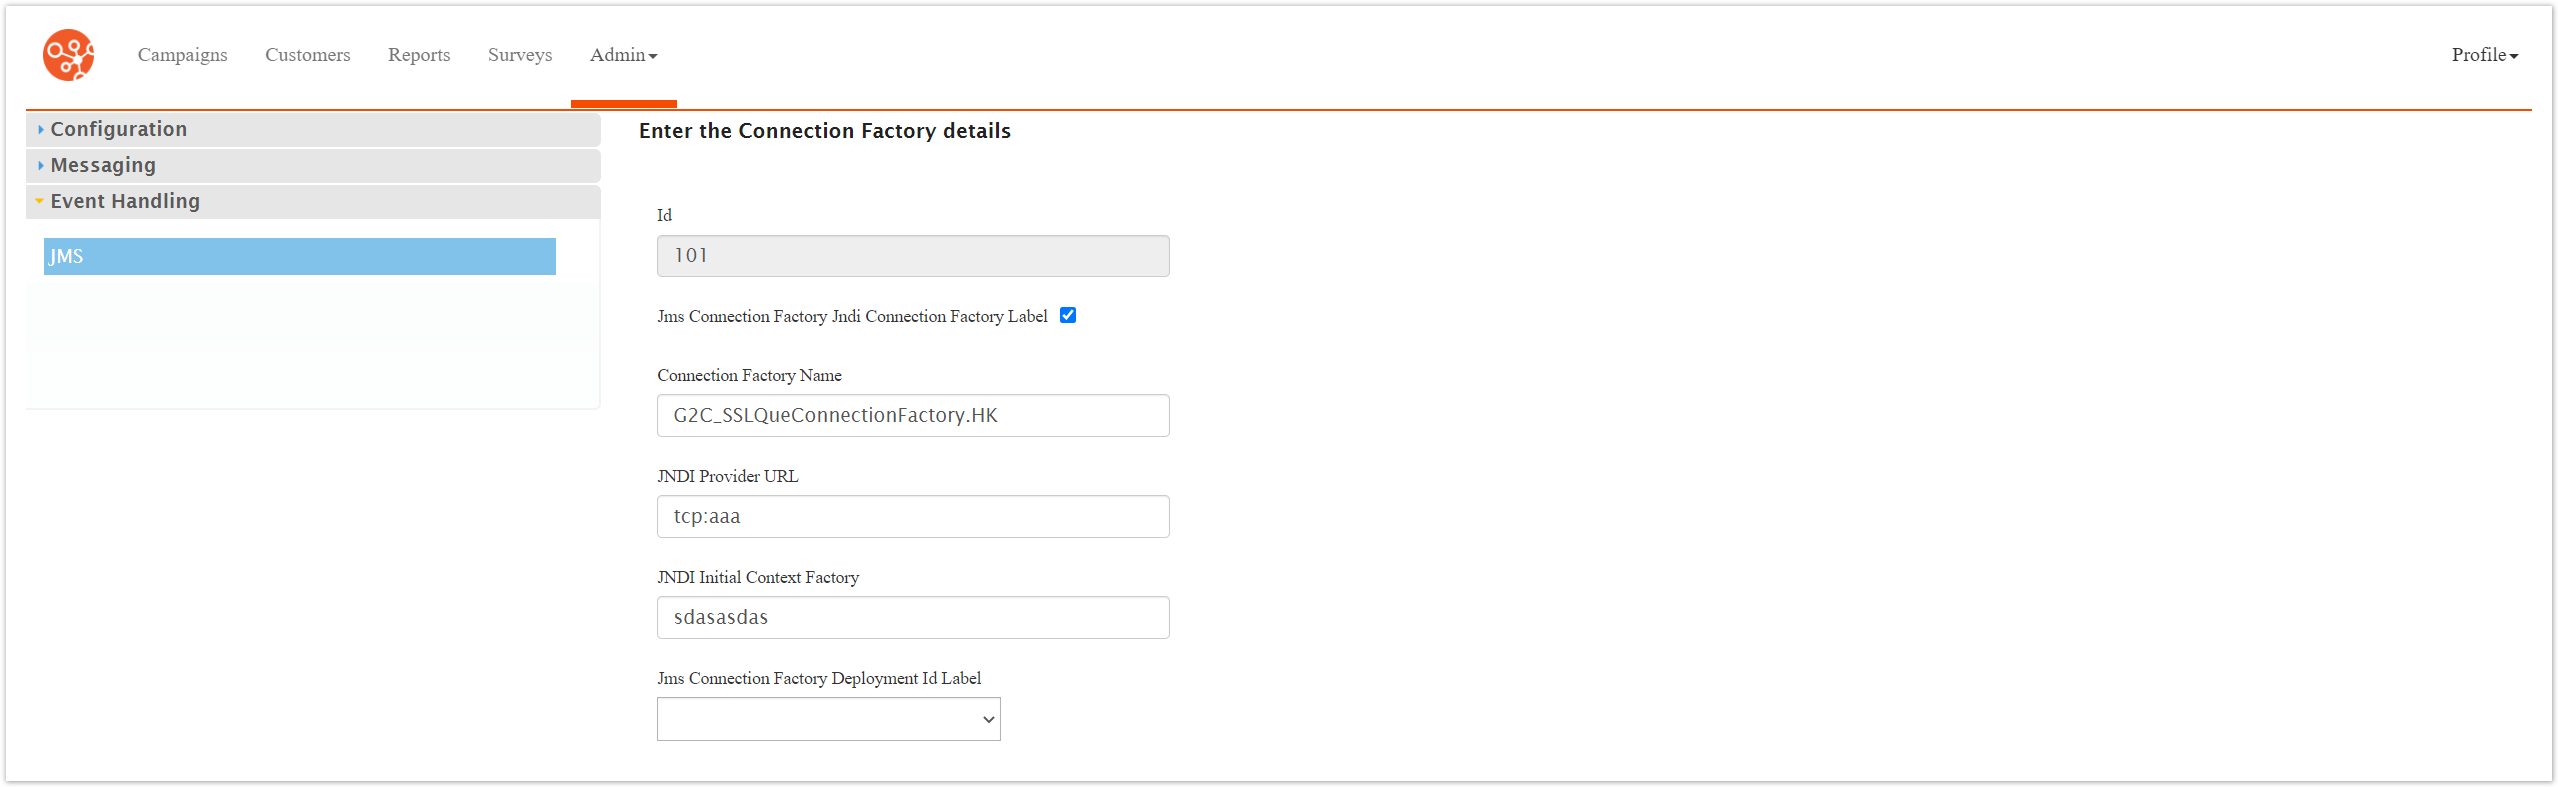Uncheck the Jndi Connection Factory Label checkbox
This screenshot has height=787, width=2558.
(1068, 315)
